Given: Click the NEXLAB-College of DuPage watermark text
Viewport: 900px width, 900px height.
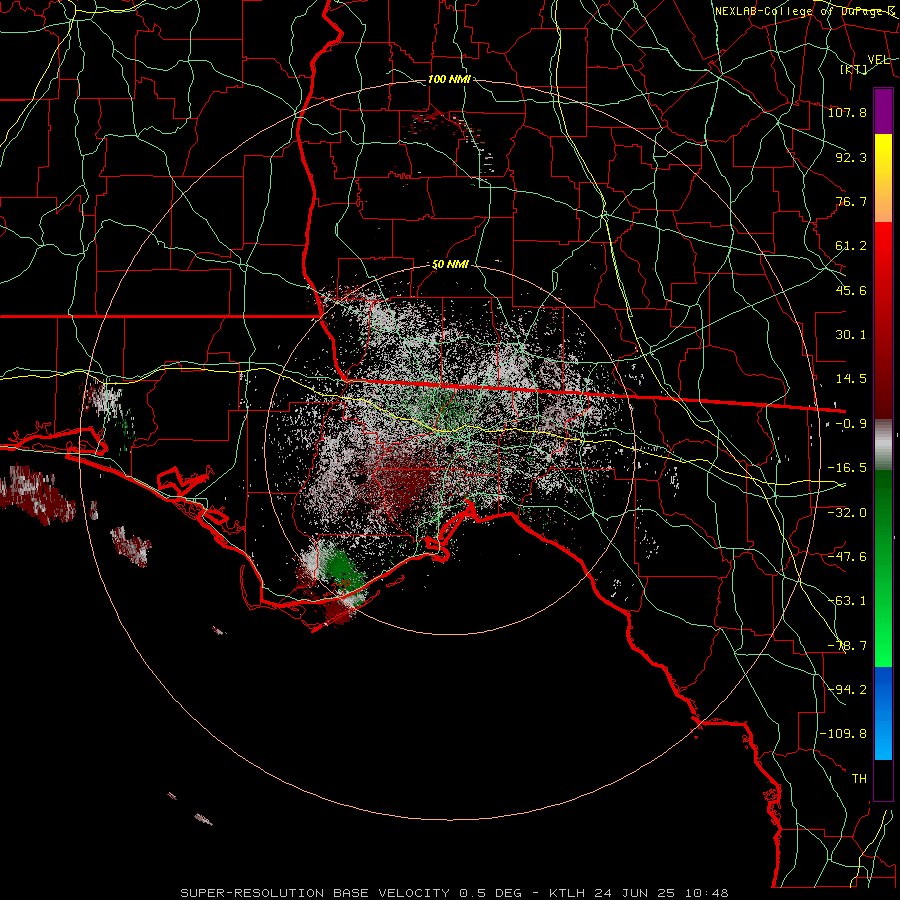Looking at the screenshot, I should (x=804, y=11).
